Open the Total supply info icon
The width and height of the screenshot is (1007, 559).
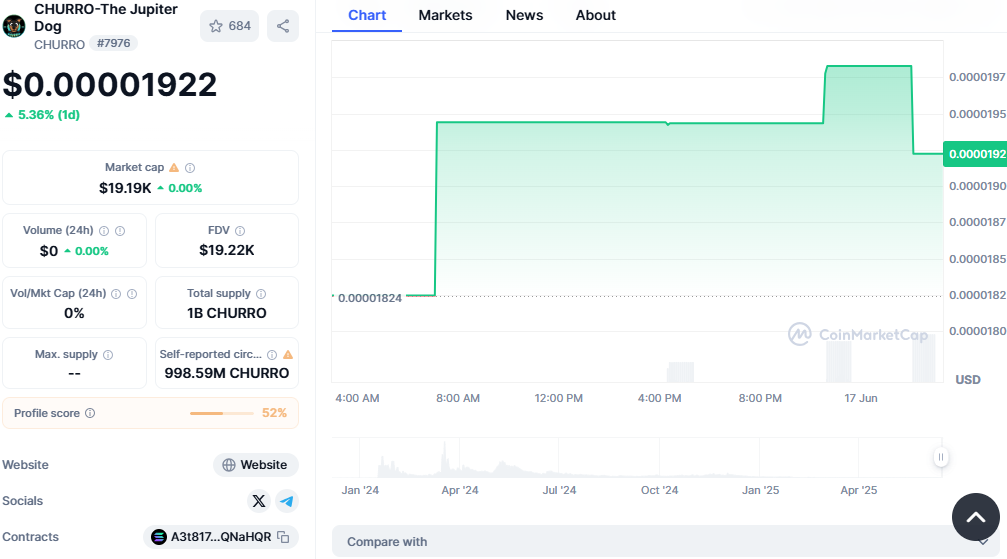(x=261, y=294)
